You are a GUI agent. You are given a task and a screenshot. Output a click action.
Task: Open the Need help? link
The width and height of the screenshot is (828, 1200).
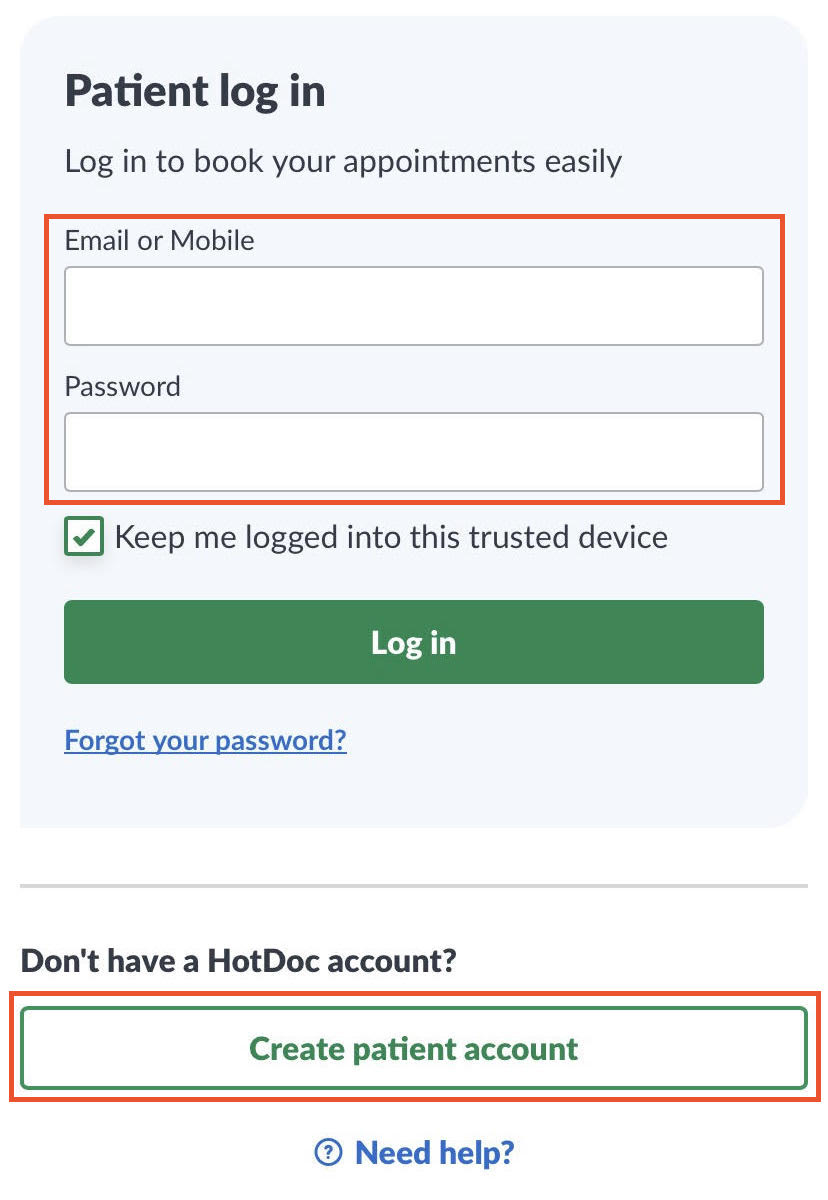(x=434, y=1153)
